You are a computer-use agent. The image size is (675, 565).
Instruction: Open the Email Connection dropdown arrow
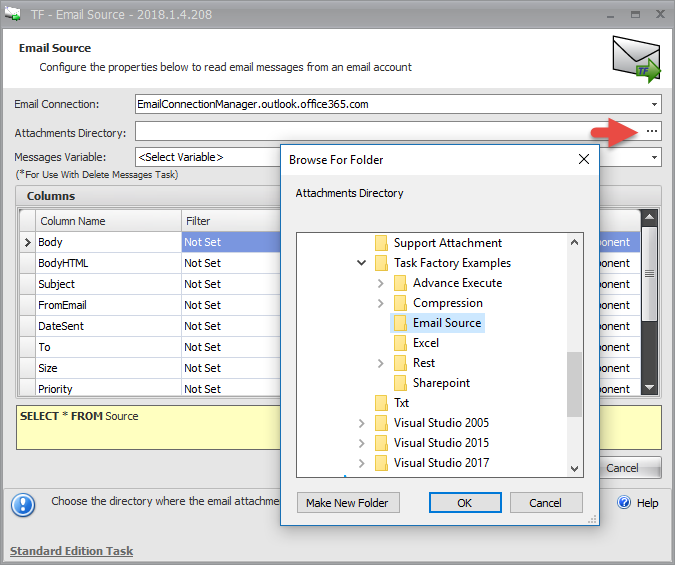coord(654,104)
